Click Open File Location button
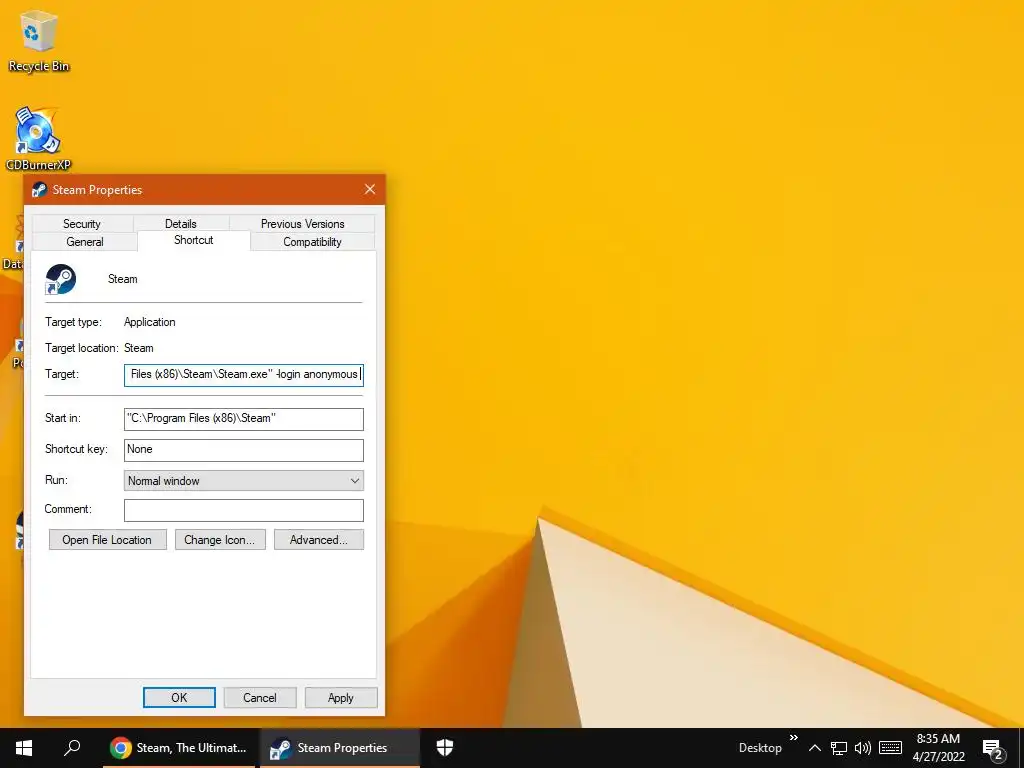This screenshot has height=768, width=1024. pos(108,539)
